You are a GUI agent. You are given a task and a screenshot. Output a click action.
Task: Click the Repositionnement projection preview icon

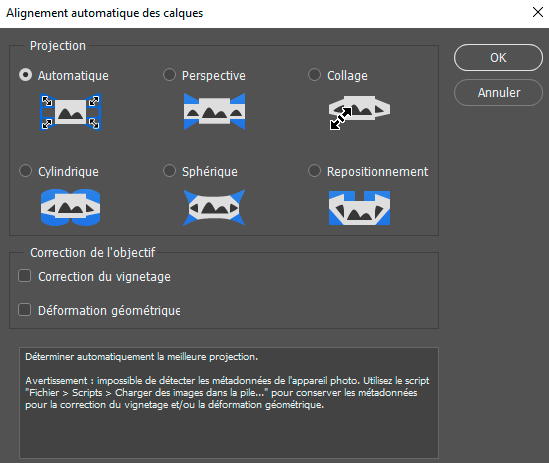[359, 208]
